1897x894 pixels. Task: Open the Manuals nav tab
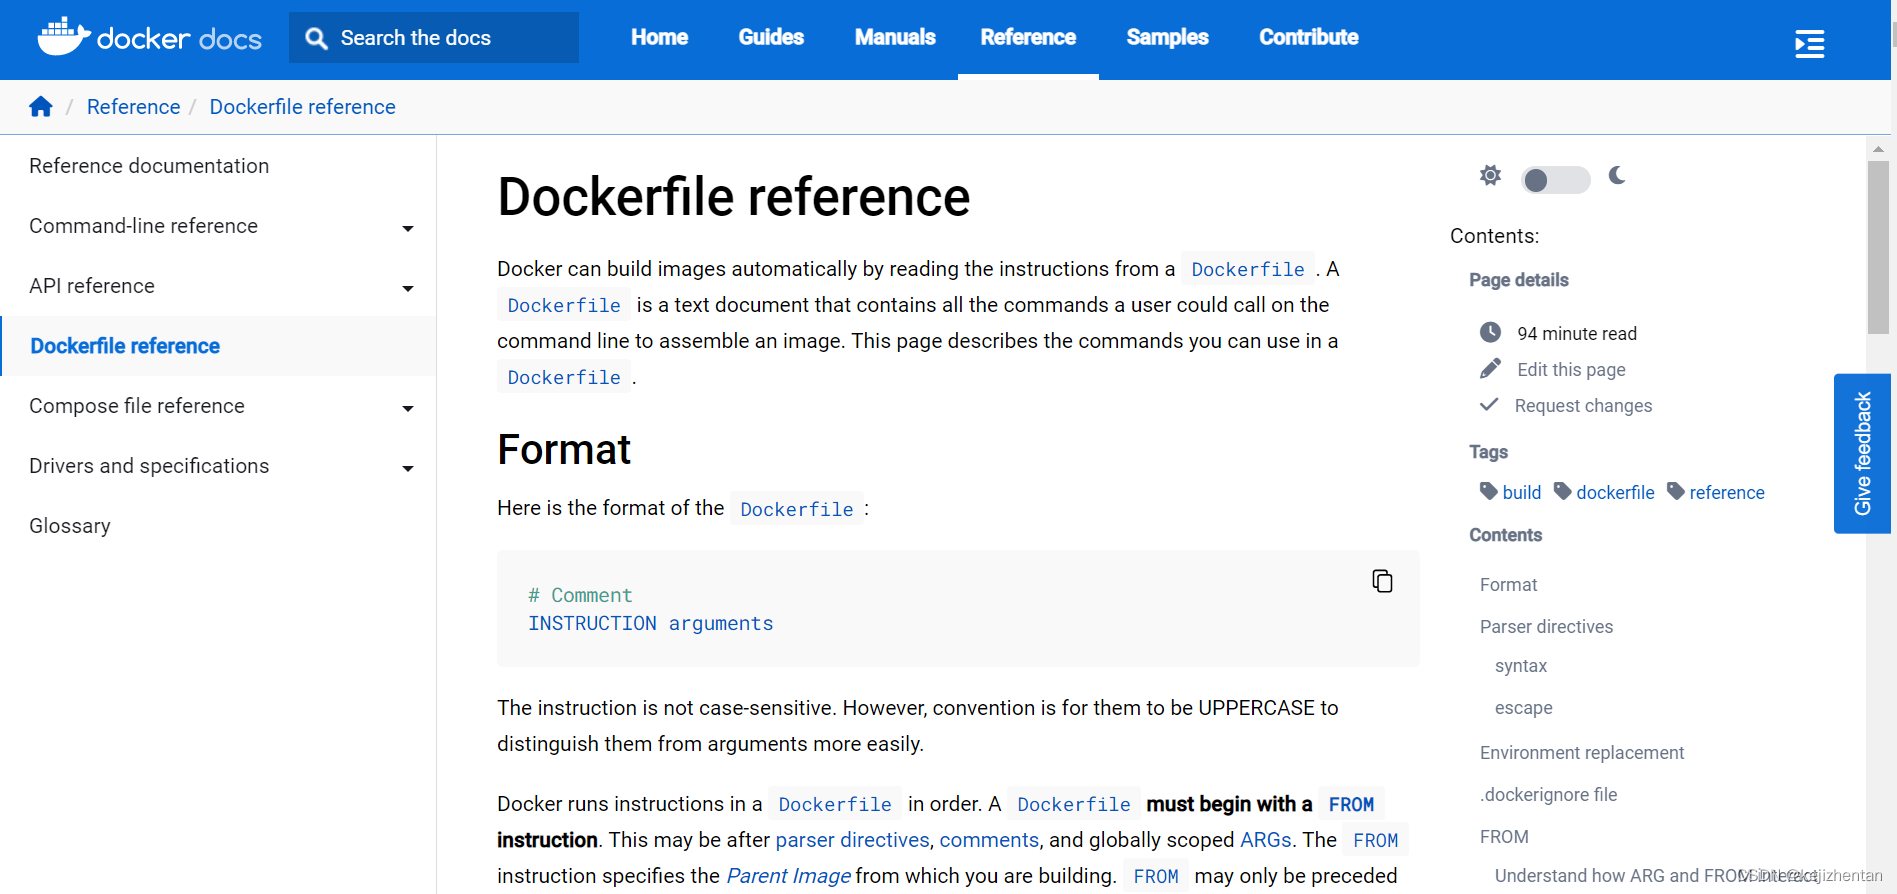[x=895, y=37]
